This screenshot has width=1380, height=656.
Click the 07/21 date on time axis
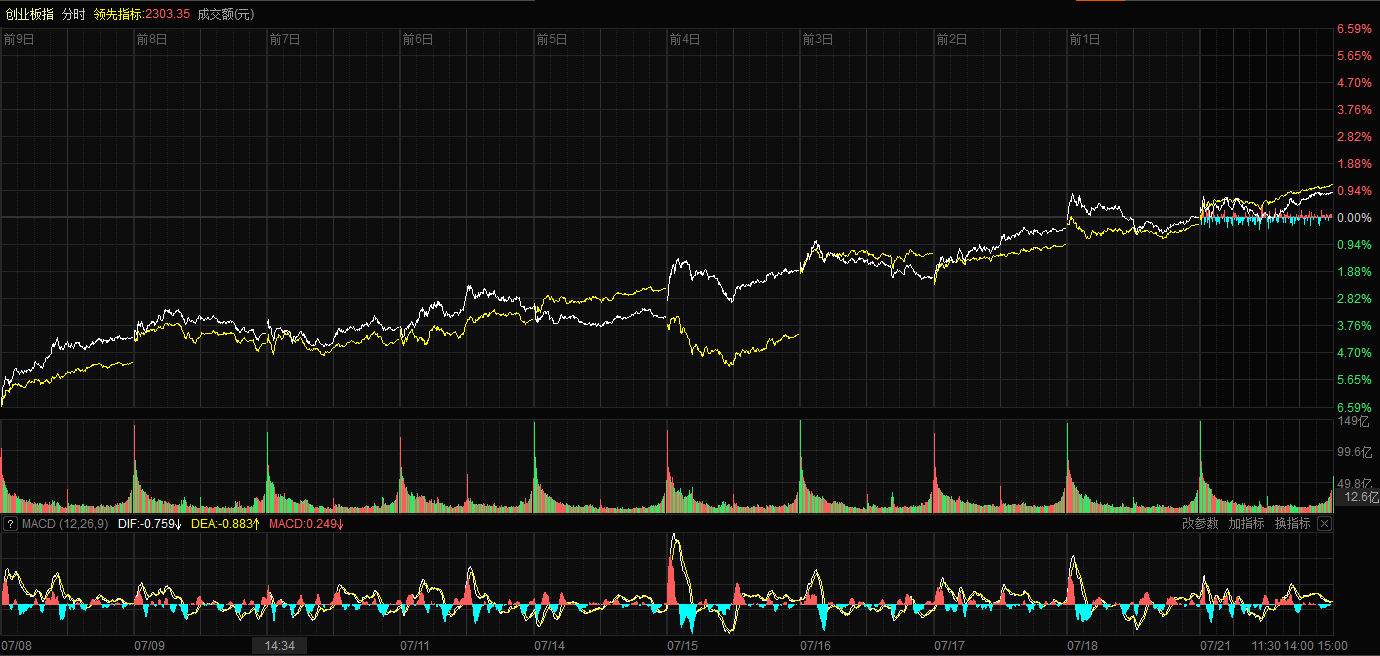(x=1215, y=646)
